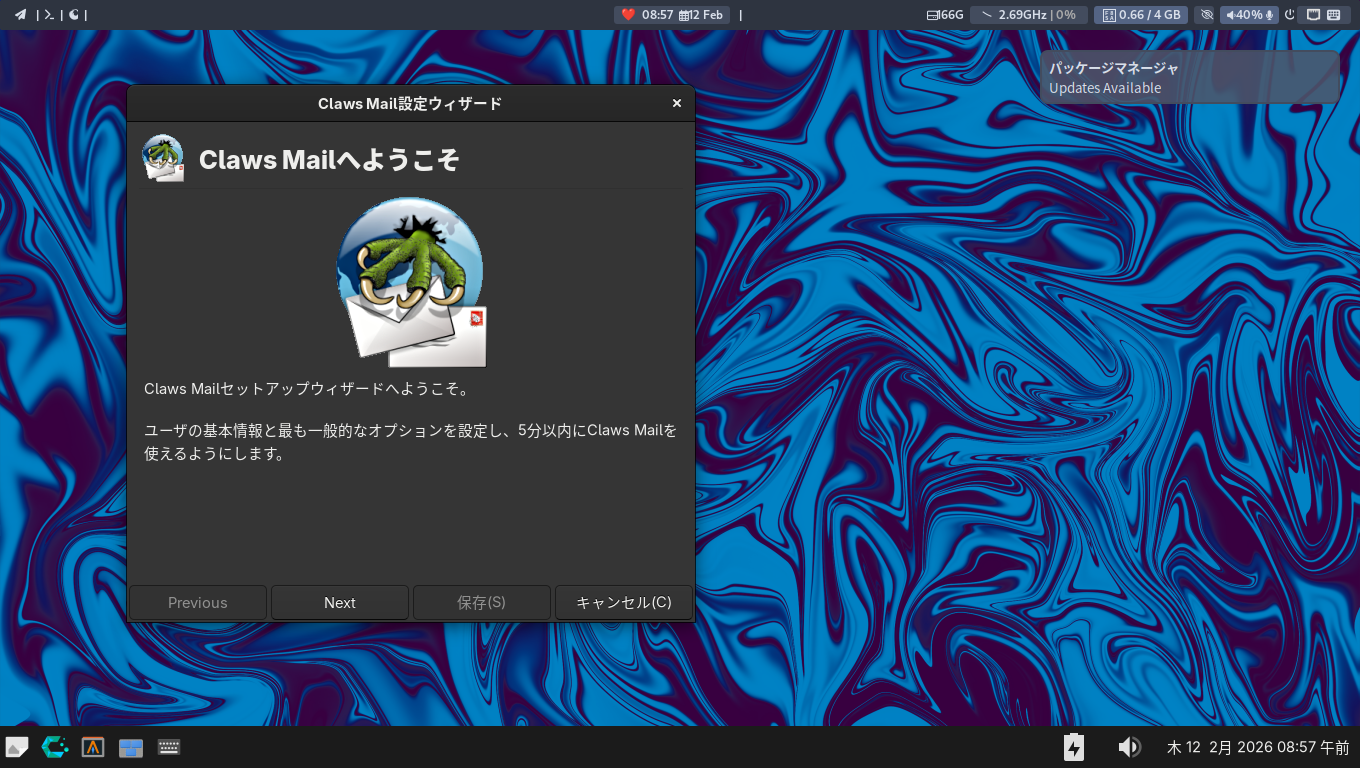Open the パッケージマネージャ Updates Available notification
The width and height of the screenshot is (1360, 768).
[x=1190, y=77]
